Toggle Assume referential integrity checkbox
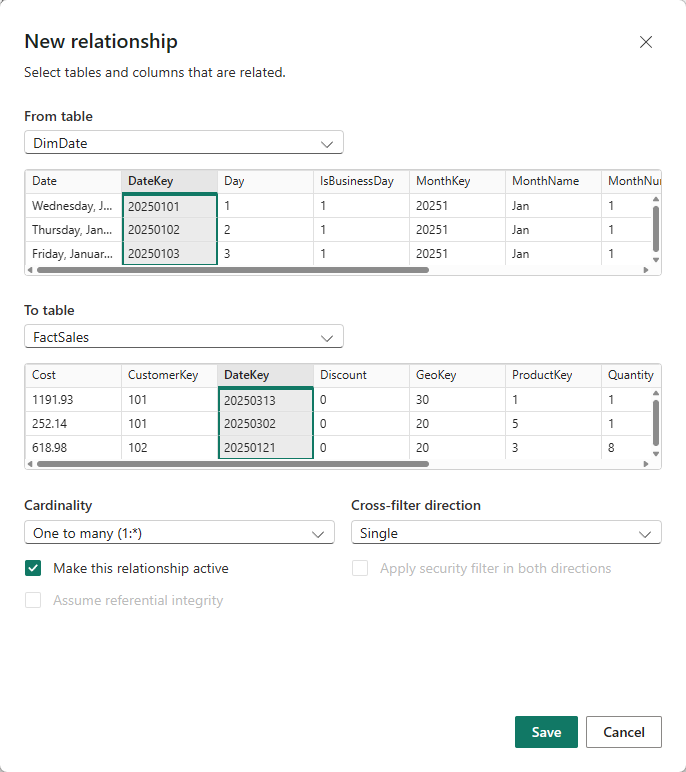 point(34,600)
